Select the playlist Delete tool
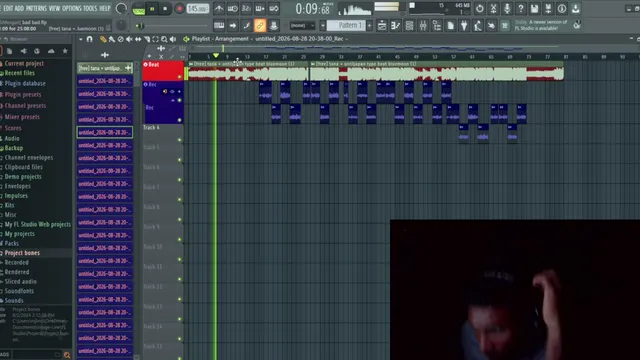This screenshot has height=360, width=640. click(120, 39)
